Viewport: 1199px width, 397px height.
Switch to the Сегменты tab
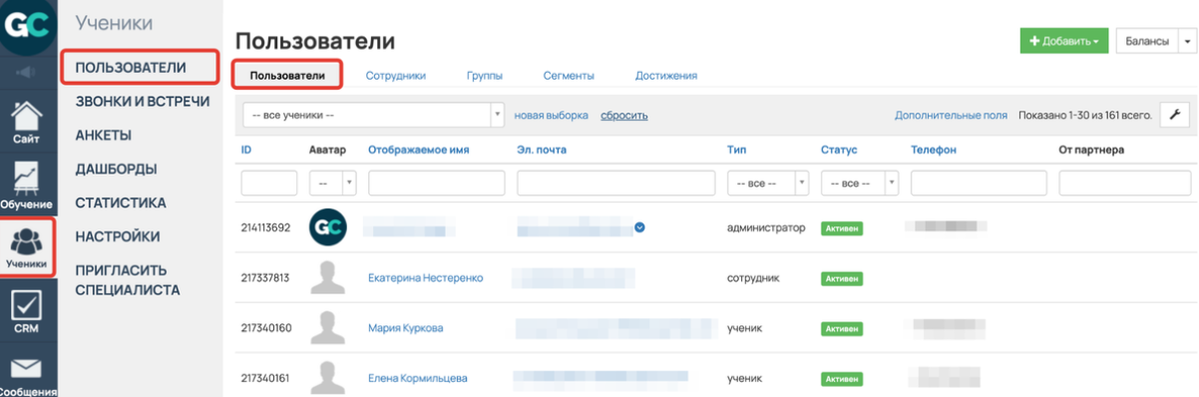pos(569,76)
